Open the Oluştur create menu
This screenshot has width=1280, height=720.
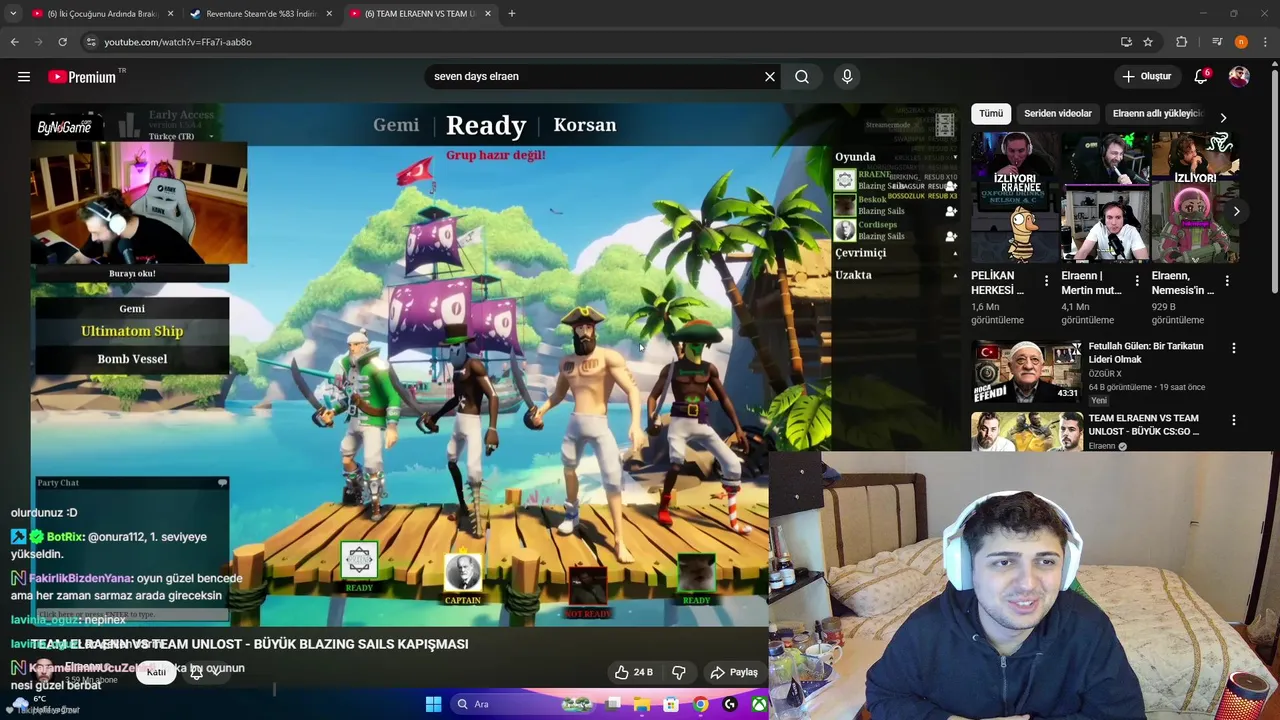[x=1146, y=77]
